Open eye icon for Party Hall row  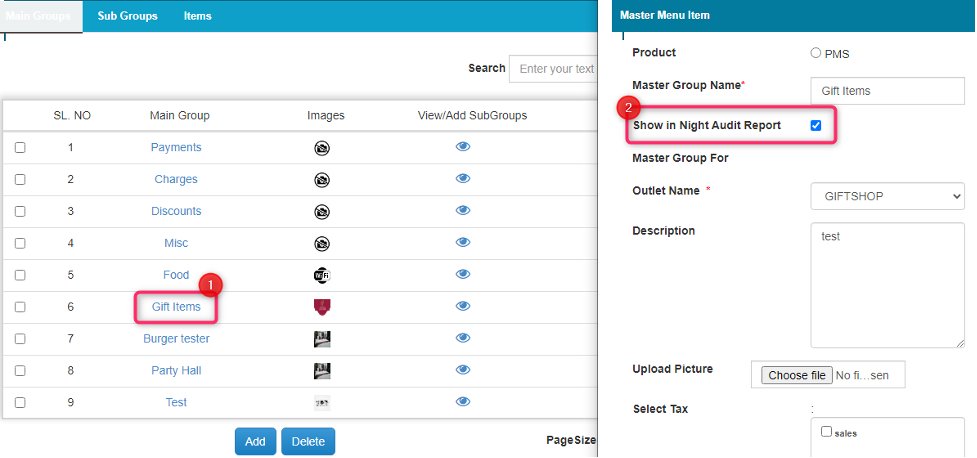tap(463, 370)
